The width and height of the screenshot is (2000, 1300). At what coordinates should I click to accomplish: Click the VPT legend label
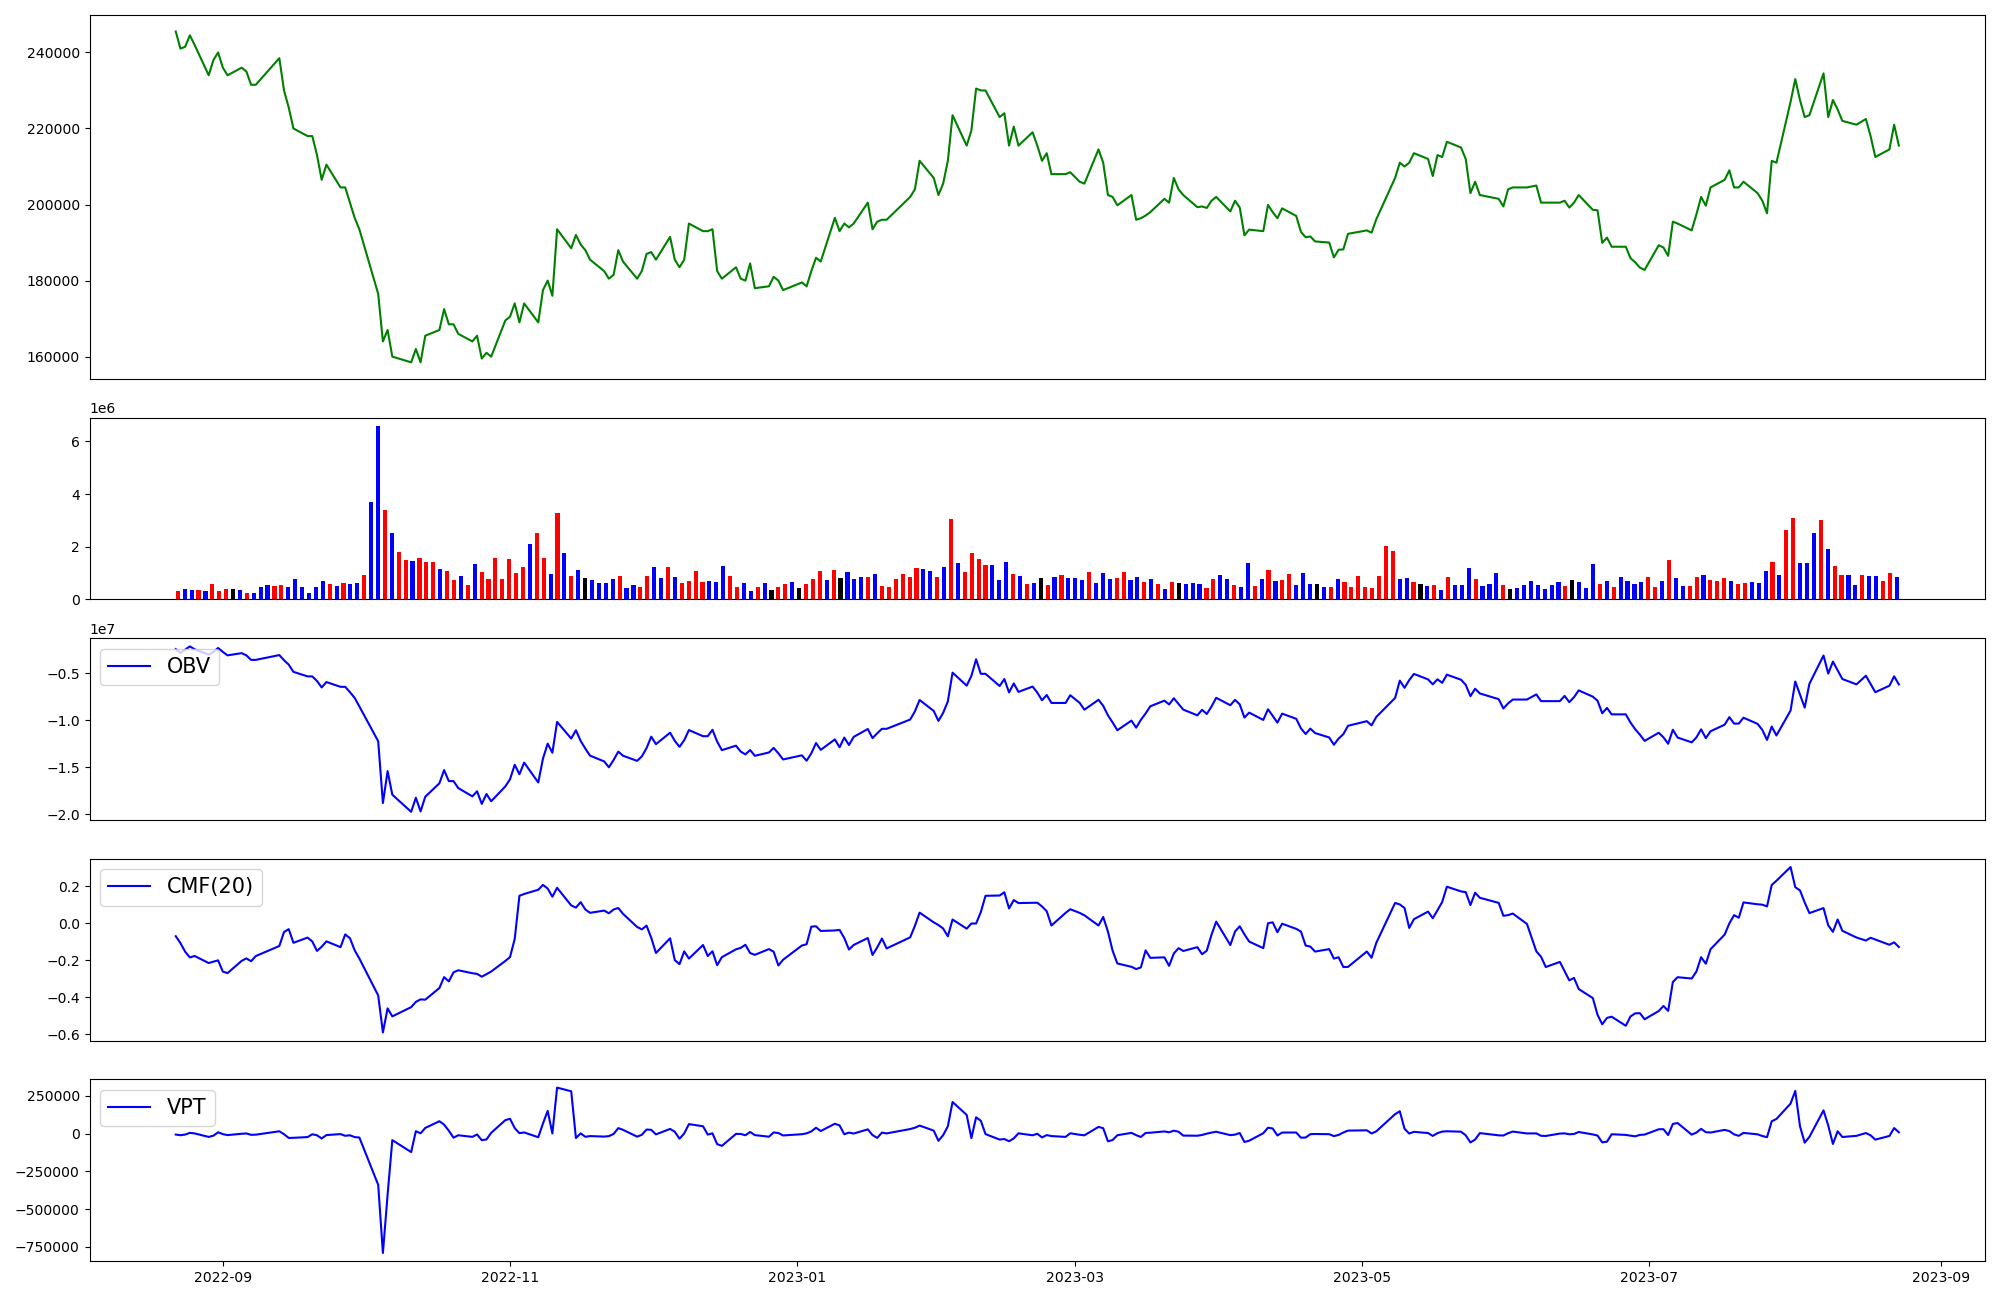click(x=186, y=1107)
